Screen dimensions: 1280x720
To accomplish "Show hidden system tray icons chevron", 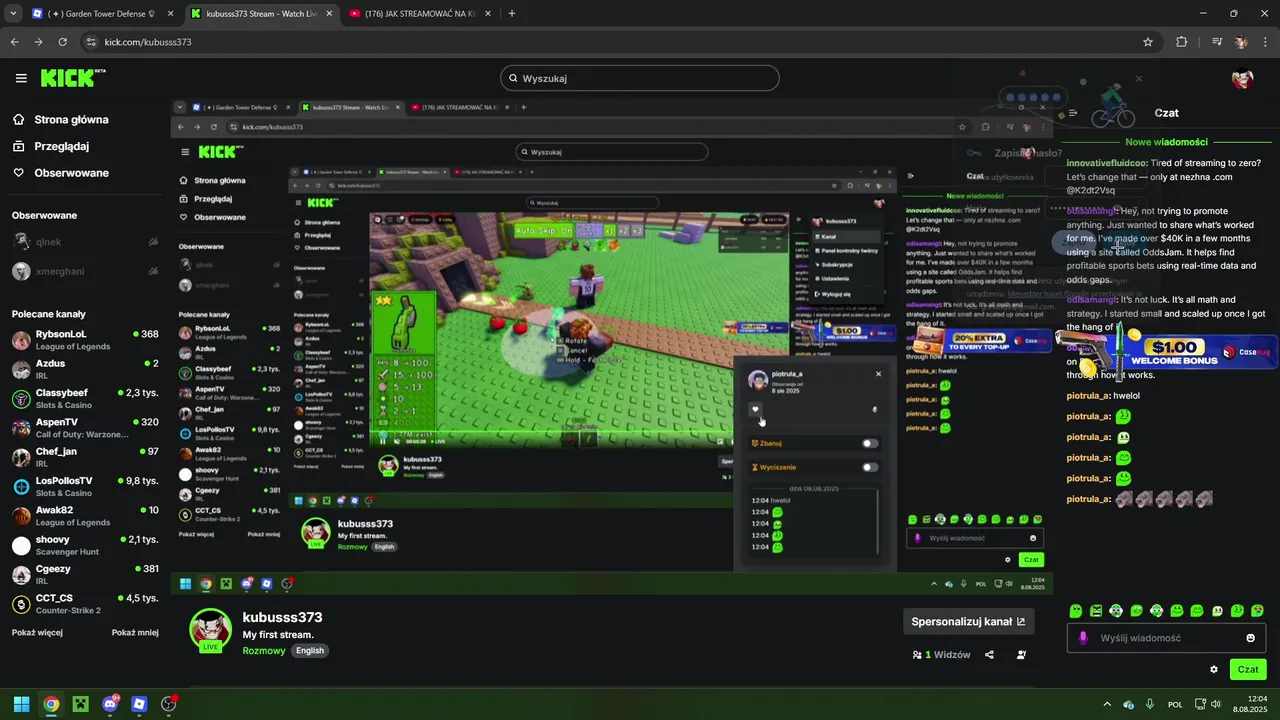I will click(x=1106, y=704).
